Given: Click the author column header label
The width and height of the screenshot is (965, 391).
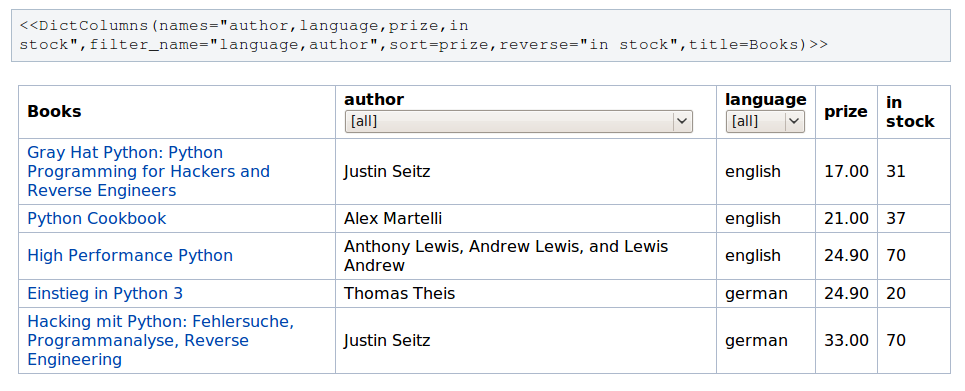Looking at the screenshot, I should tap(374, 99).
